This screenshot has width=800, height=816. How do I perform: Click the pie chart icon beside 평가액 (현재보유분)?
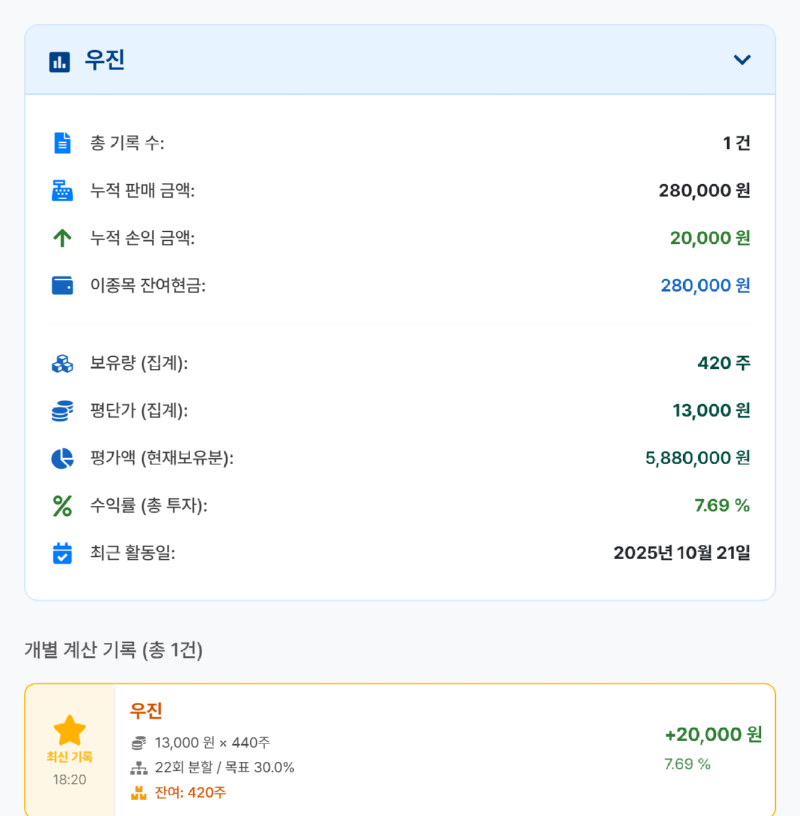coord(62,458)
